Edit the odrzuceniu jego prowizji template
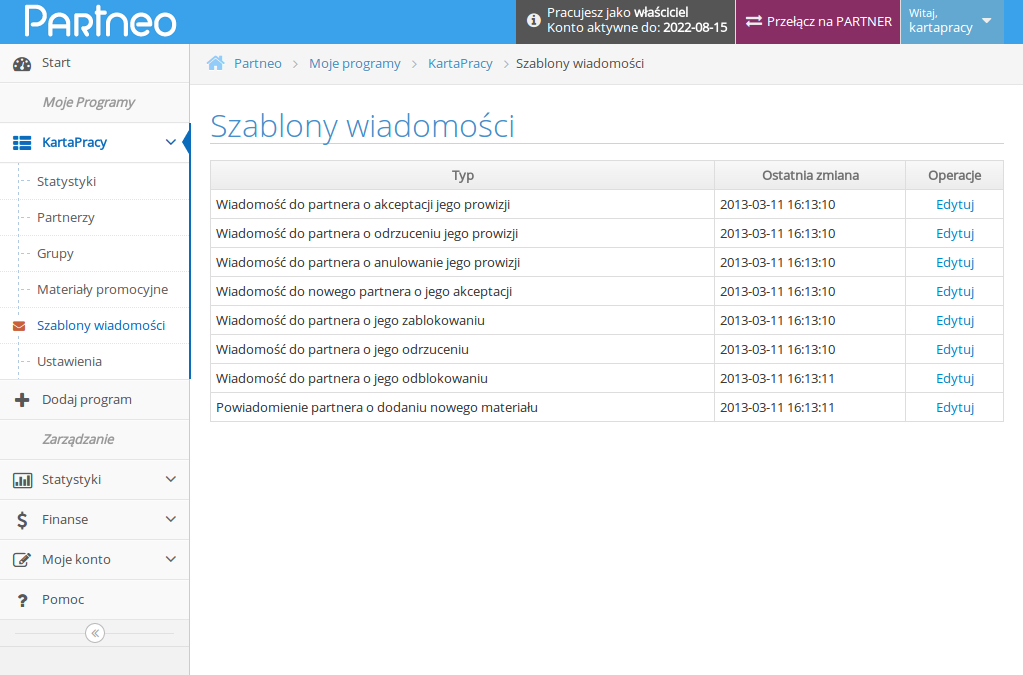The height and width of the screenshot is (675, 1023). tap(954, 233)
